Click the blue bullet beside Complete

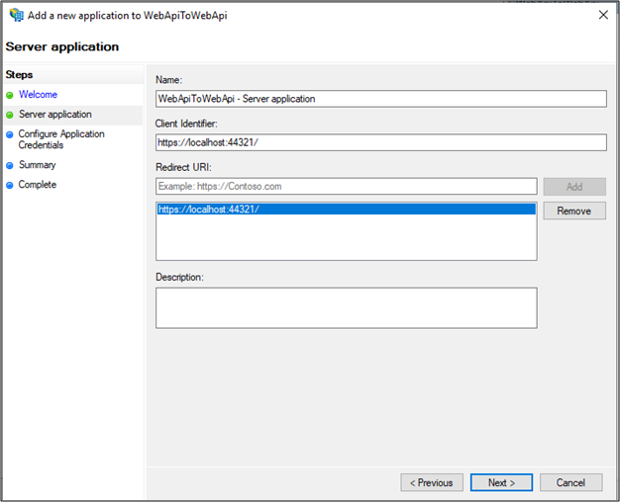10,185
